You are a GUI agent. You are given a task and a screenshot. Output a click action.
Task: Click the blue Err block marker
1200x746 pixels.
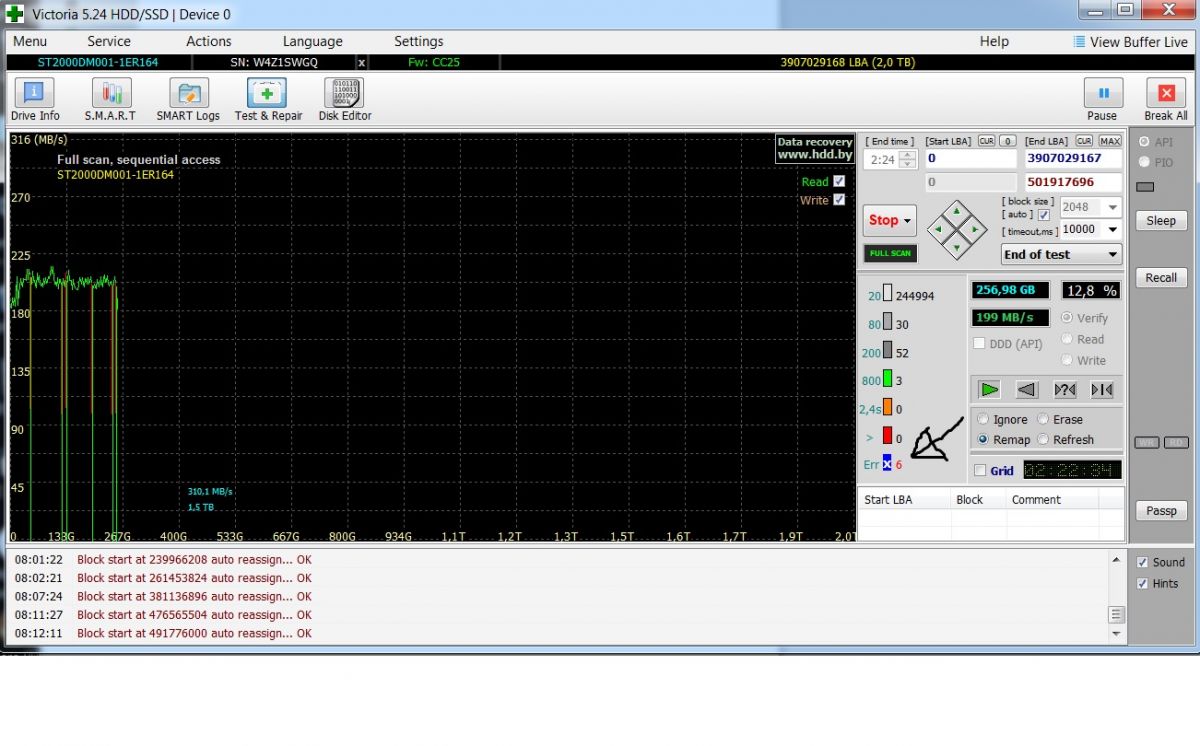(887, 464)
